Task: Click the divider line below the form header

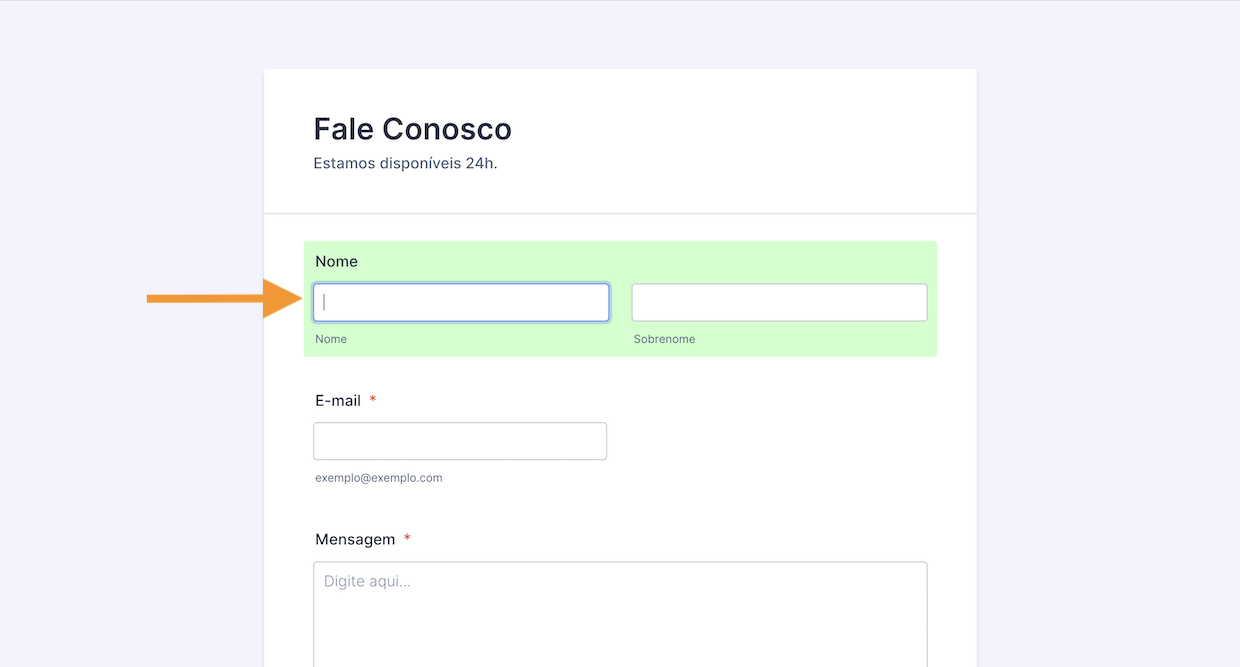Action: 620,214
